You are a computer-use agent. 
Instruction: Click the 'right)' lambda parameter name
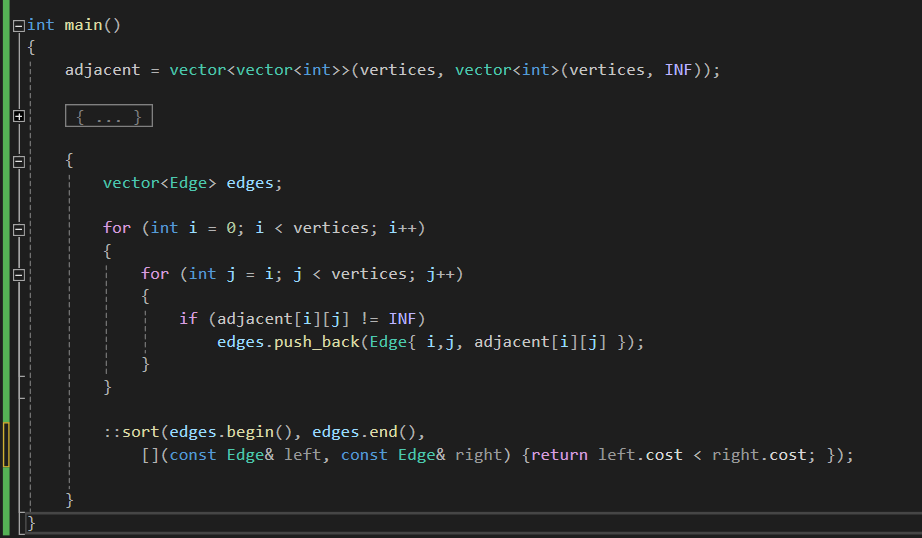(x=483, y=455)
